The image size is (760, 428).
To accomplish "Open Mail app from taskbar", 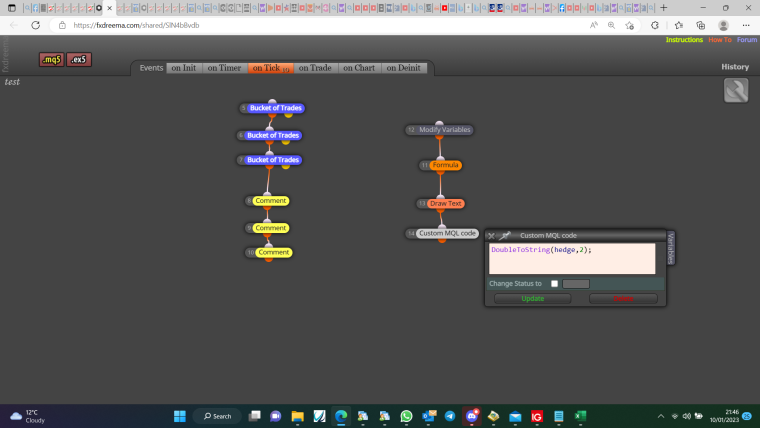I will tap(515, 416).
